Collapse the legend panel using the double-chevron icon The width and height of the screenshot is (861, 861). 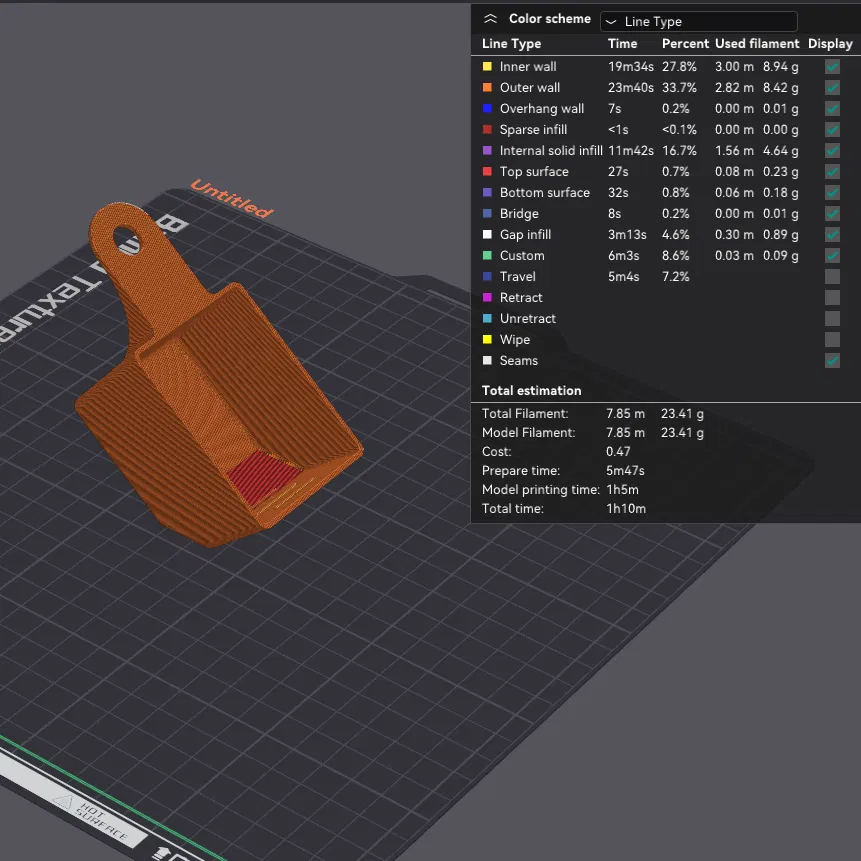(490, 19)
